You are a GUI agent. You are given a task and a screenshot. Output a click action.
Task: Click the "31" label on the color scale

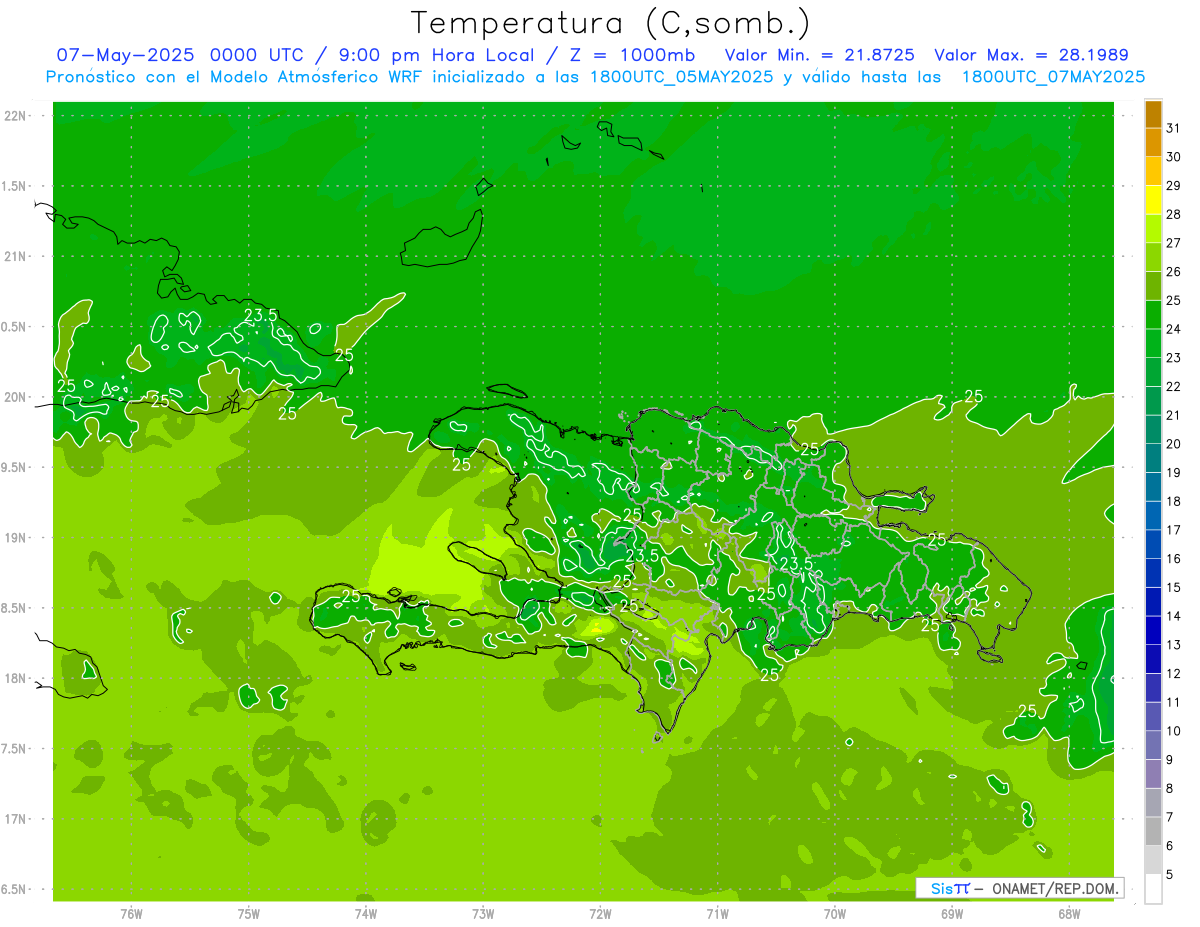coord(1173,127)
